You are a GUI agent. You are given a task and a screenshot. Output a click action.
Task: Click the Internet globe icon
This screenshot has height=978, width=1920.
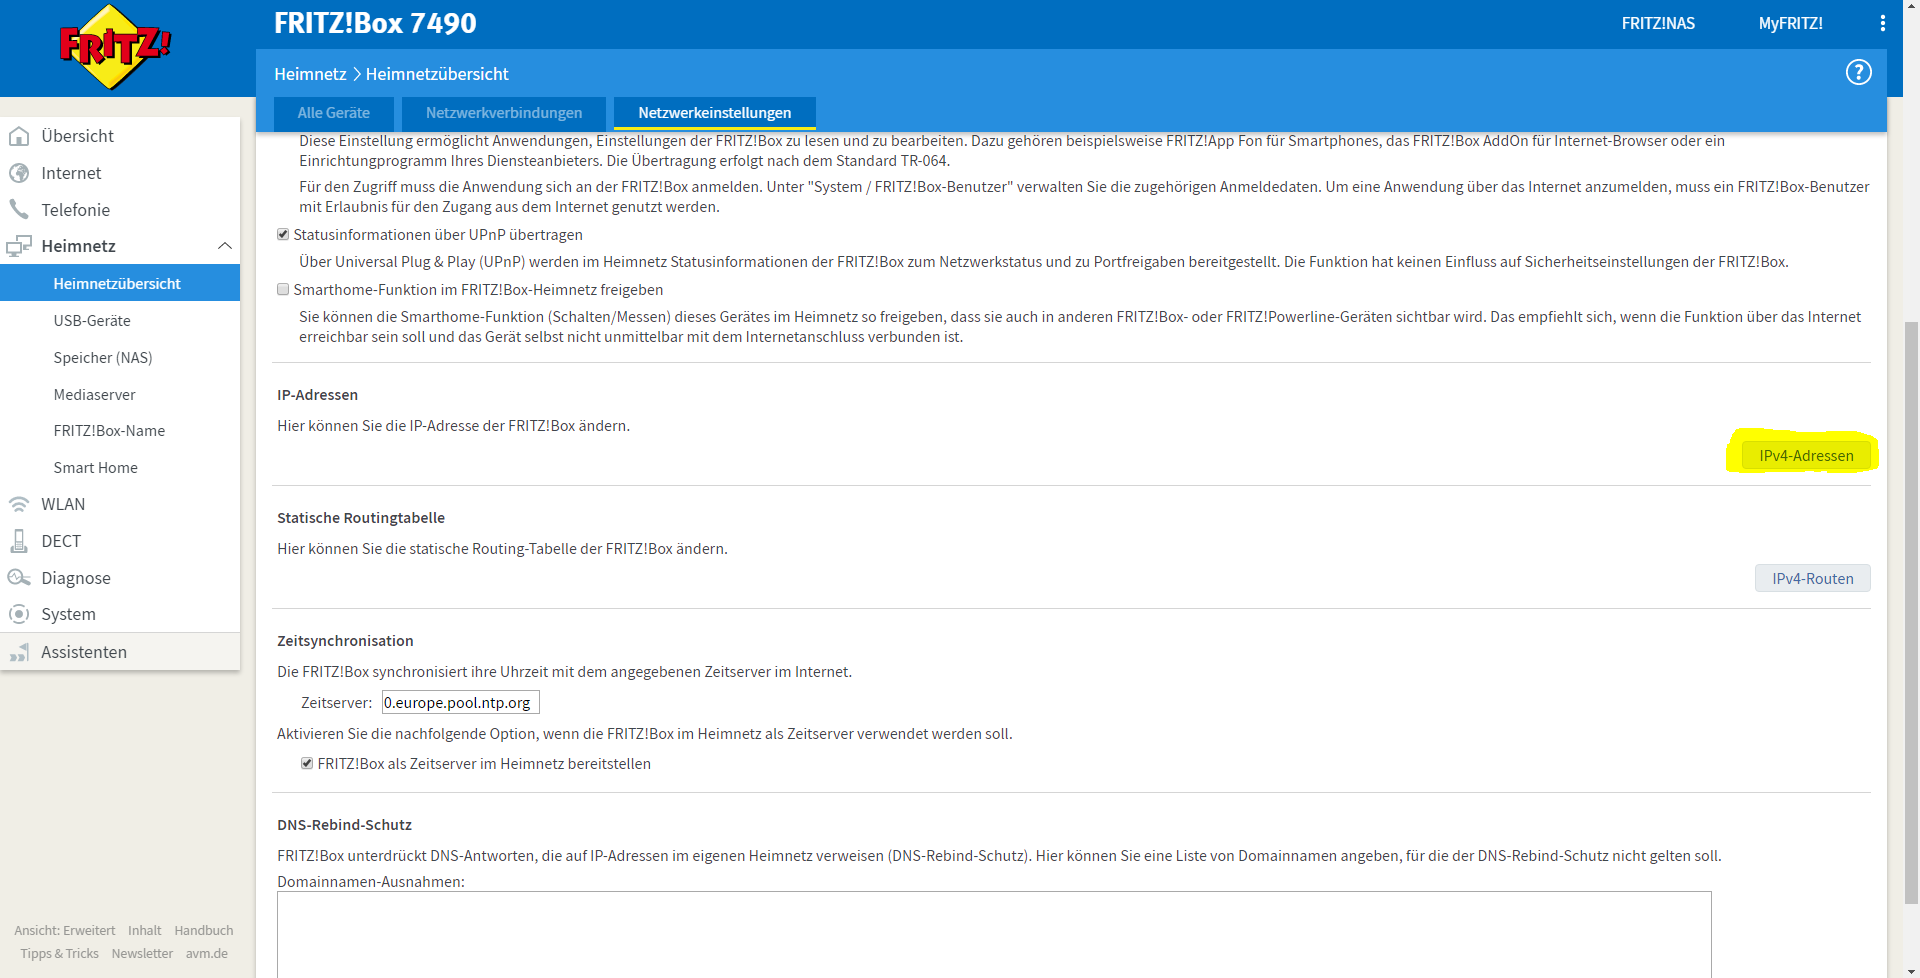tap(19, 173)
